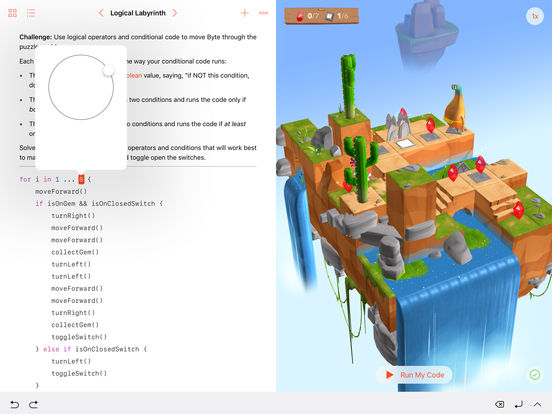Tap the gem and switch counter bar
This screenshot has height=414, width=552.
(x=321, y=16)
